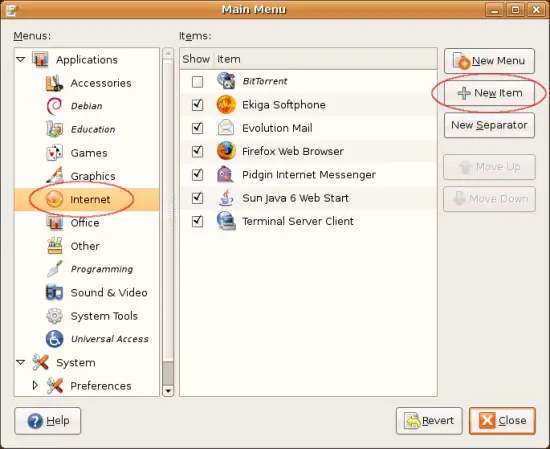The image size is (550, 449).
Task: Click the Other category icon
Action: [x=54, y=246]
